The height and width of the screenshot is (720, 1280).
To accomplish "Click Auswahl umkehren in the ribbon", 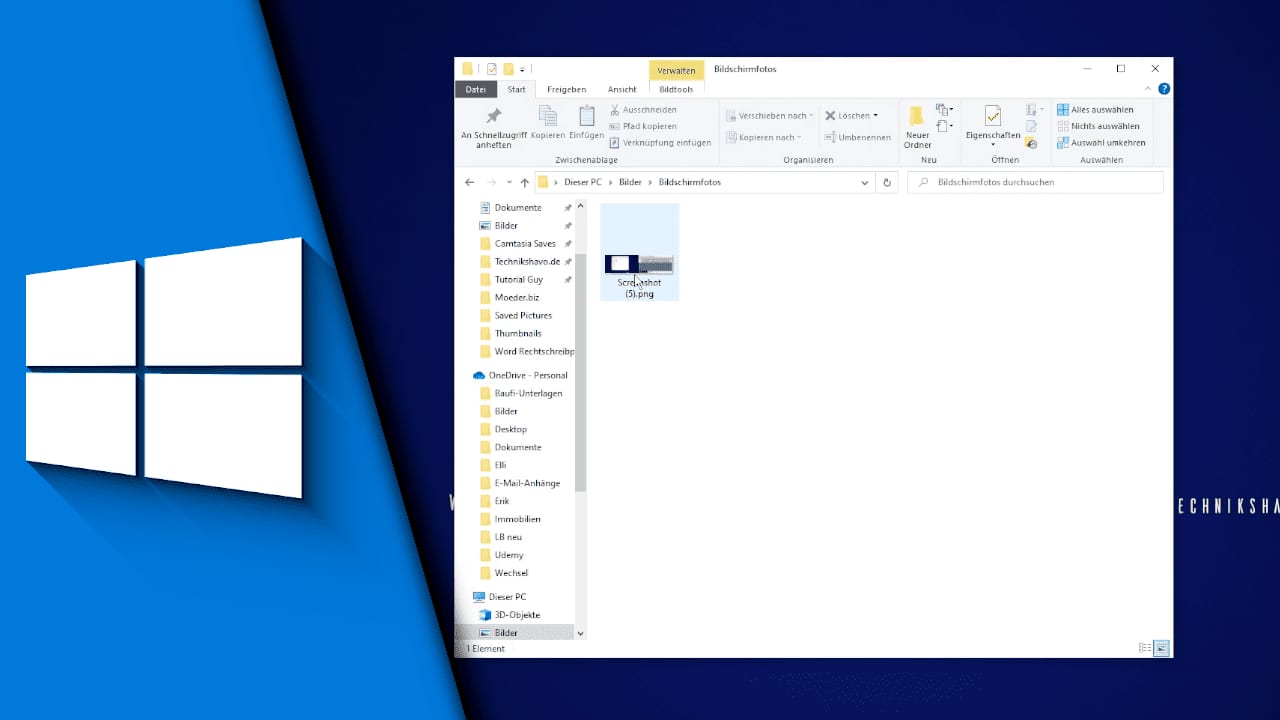I will point(1100,142).
